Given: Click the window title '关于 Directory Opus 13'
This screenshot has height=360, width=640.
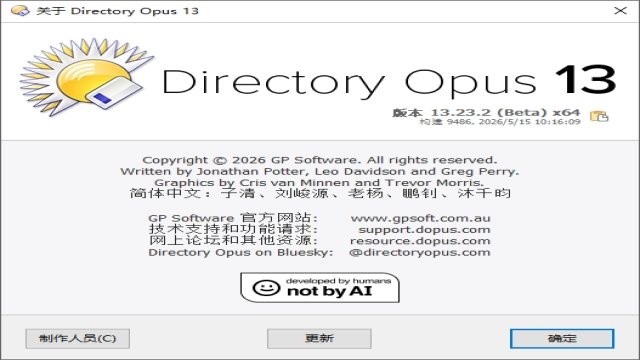Looking at the screenshot, I should coord(118,11).
